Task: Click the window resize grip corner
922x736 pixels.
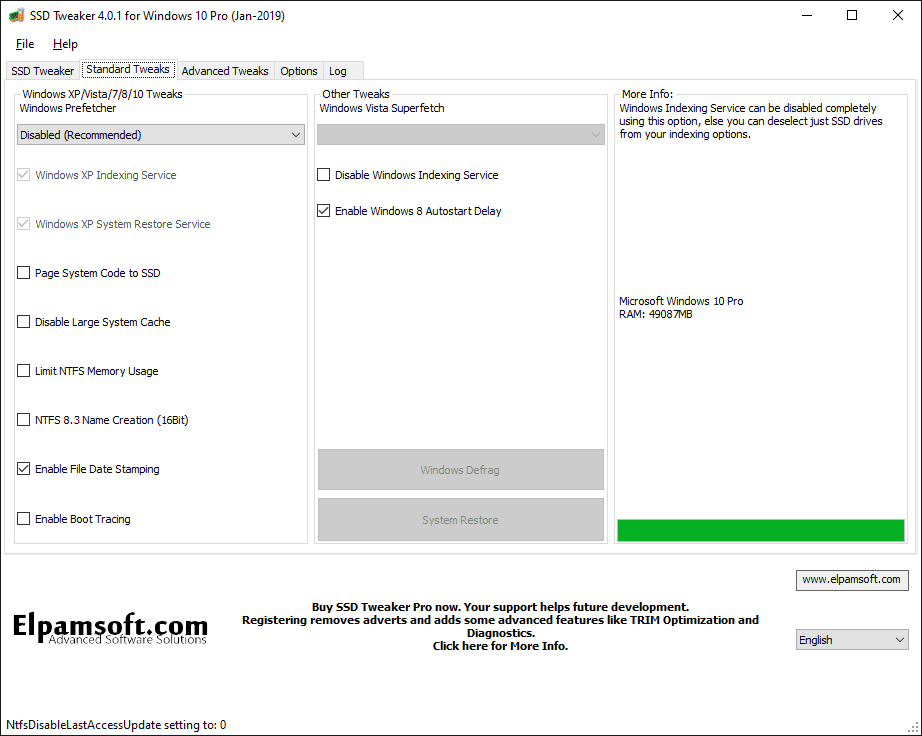Action: tap(914, 728)
